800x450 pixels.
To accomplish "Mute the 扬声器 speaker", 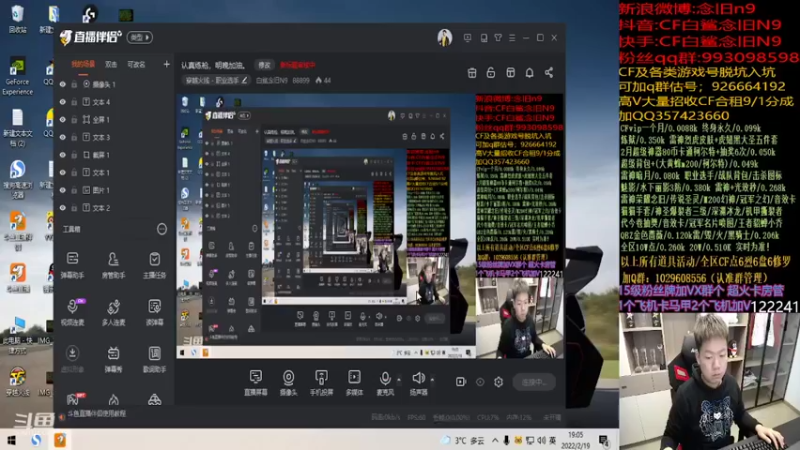I will (x=418, y=383).
